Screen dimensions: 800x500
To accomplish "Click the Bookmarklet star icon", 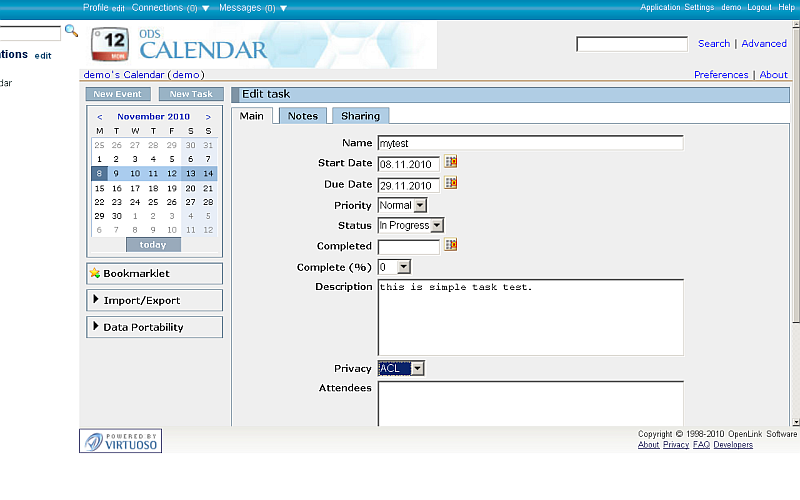I will pos(95,273).
